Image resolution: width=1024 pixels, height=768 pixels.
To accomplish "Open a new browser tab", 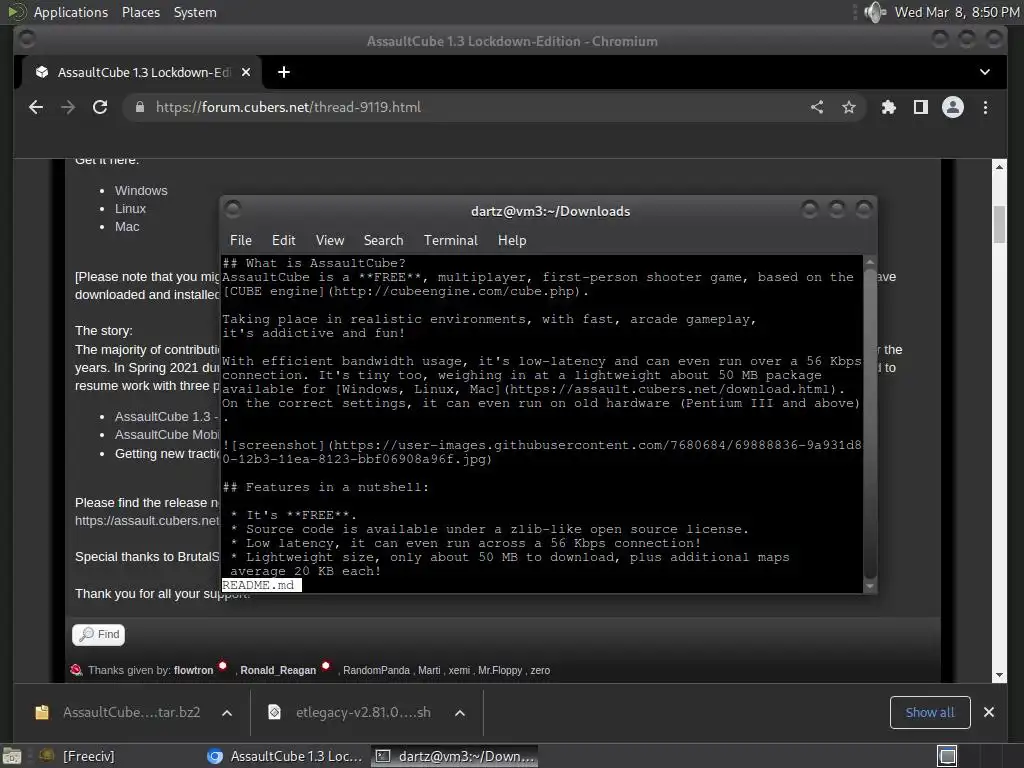I will click(x=283, y=72).
